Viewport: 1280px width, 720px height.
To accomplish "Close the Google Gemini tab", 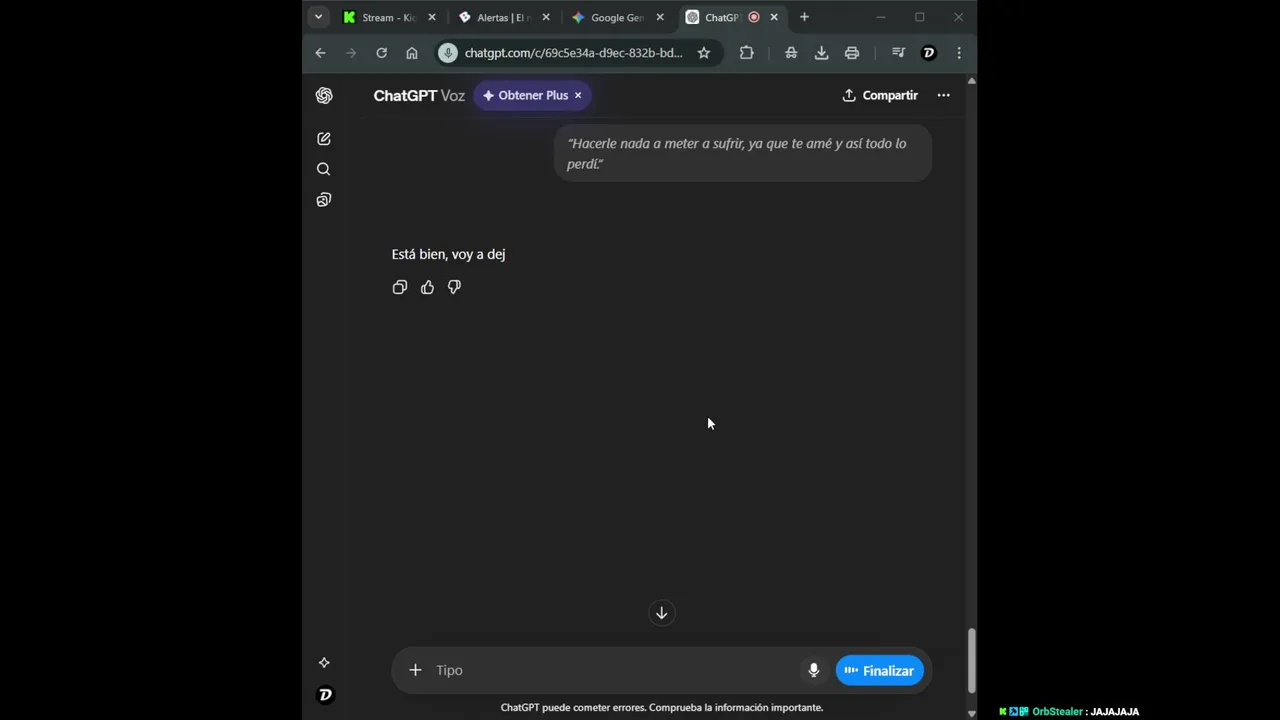I will [660, 17].
